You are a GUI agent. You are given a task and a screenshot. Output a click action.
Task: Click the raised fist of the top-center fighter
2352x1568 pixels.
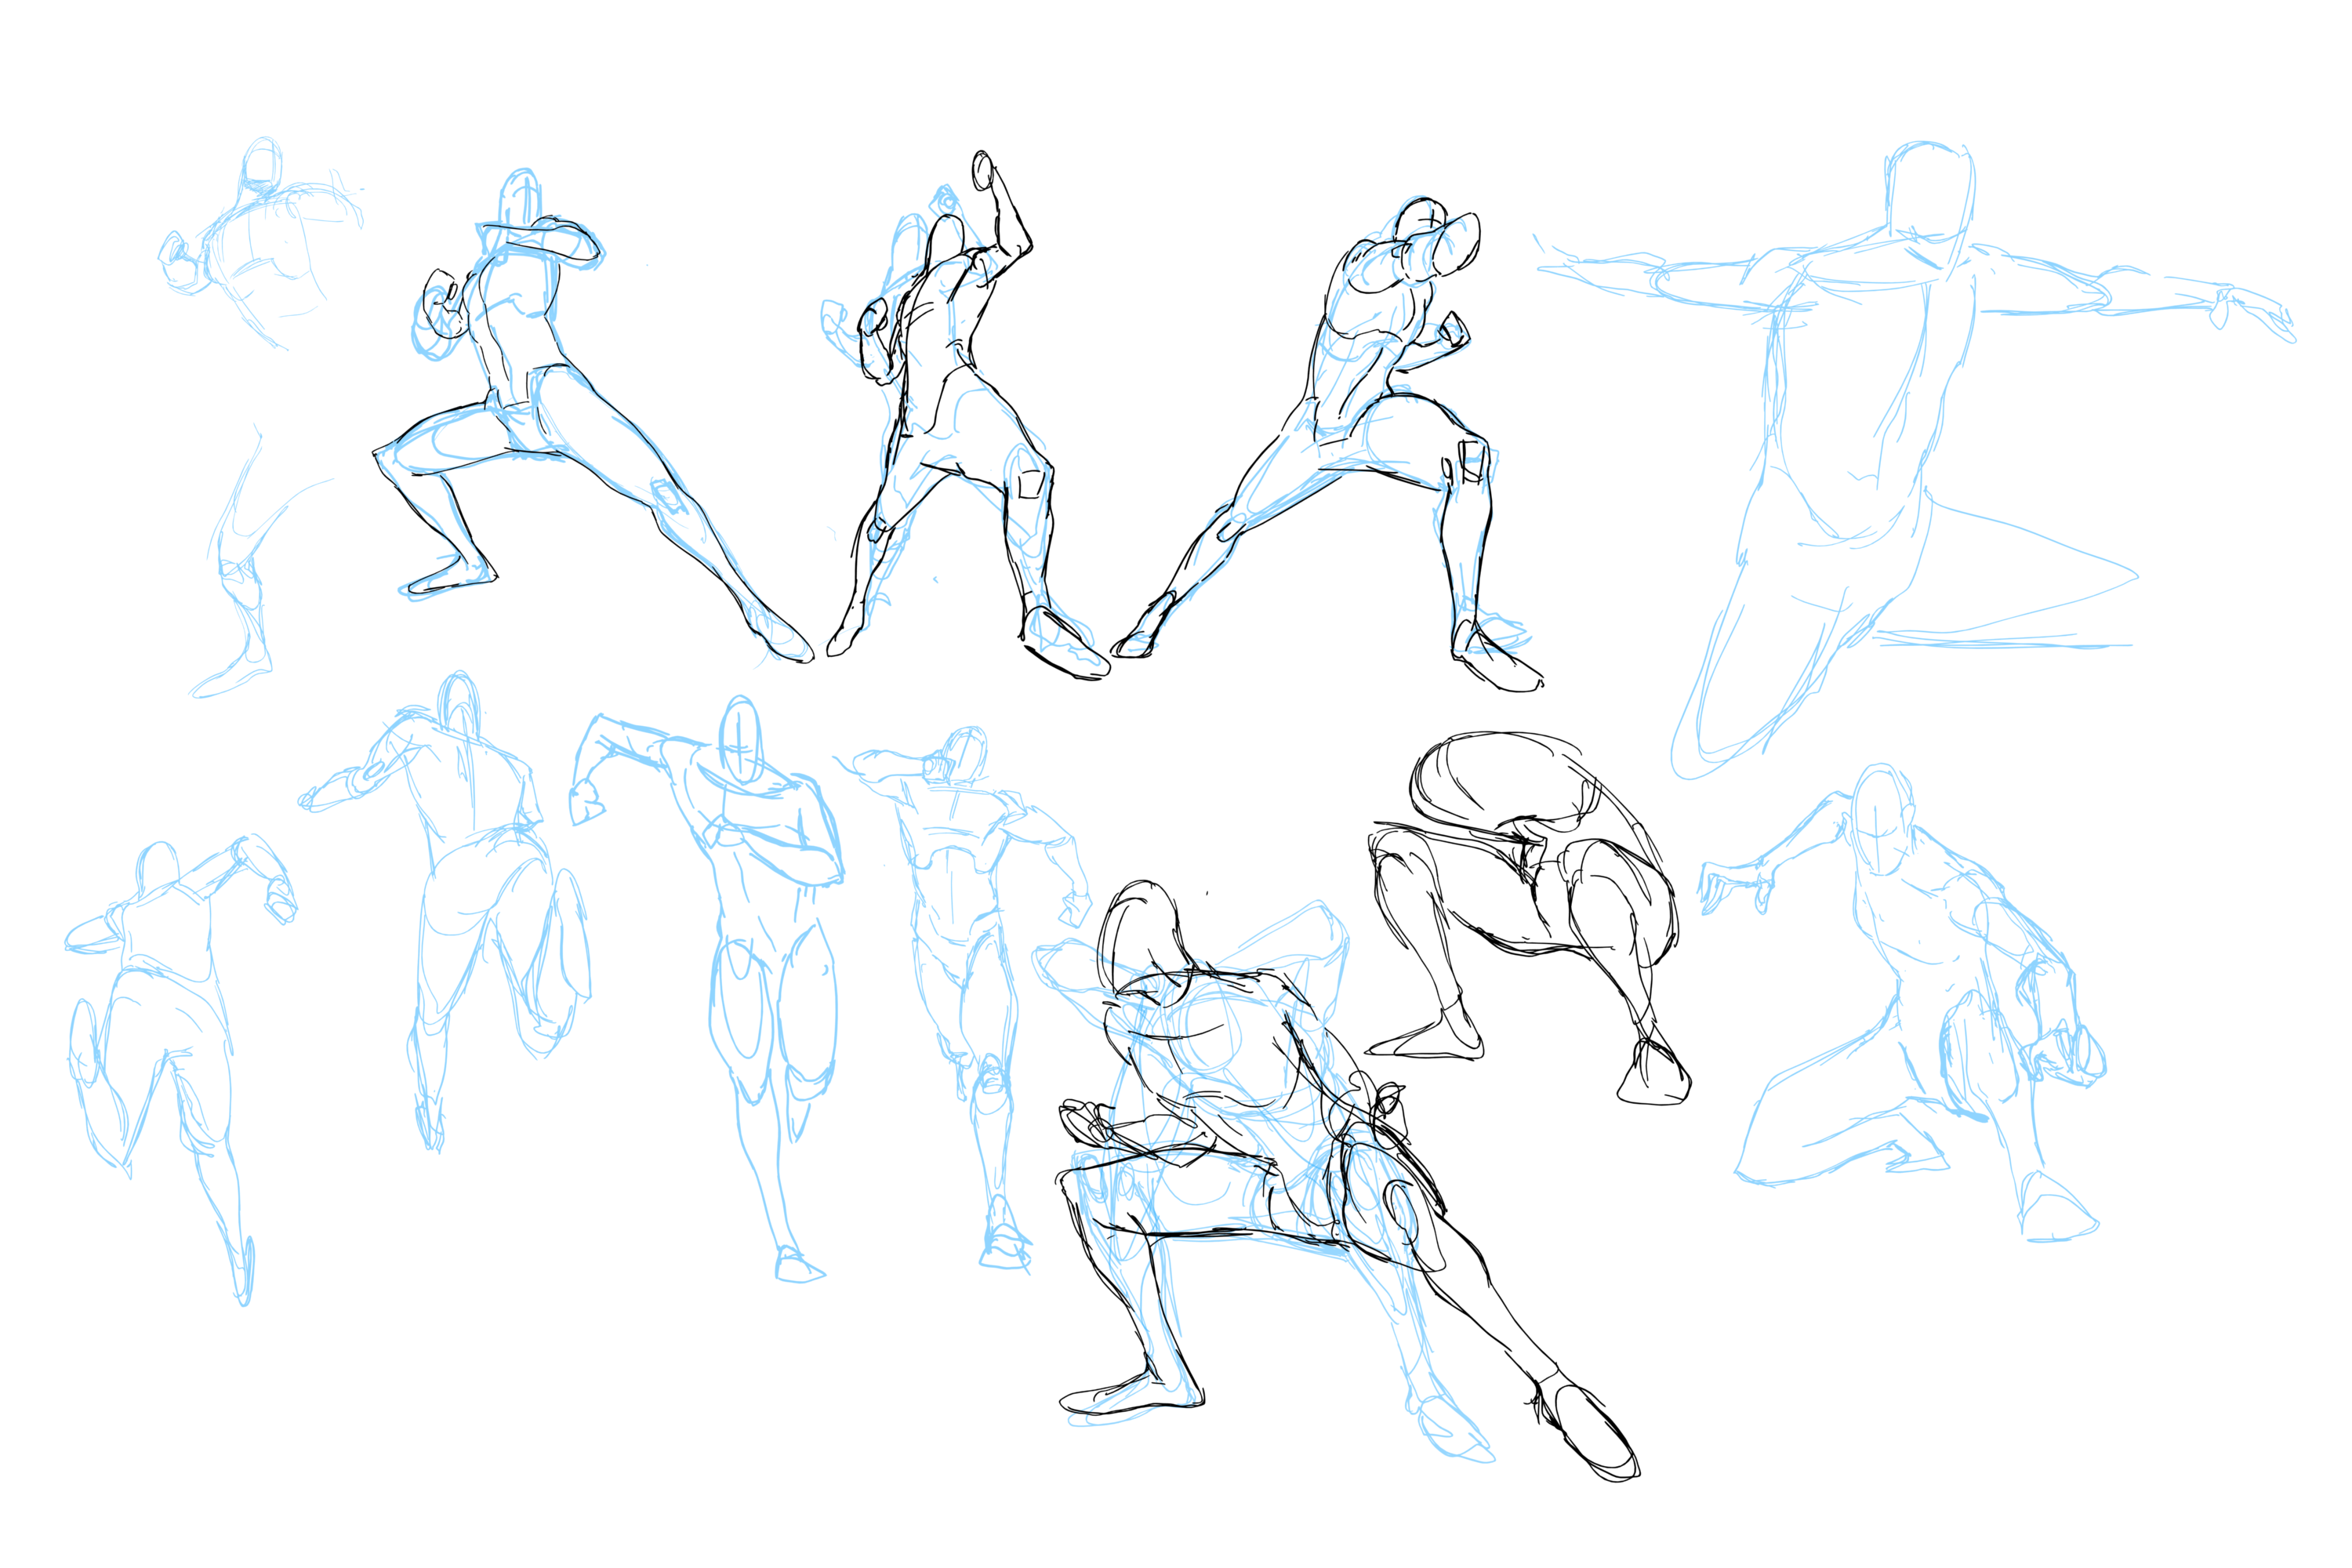pyautogui.click(x=983, y=170)
